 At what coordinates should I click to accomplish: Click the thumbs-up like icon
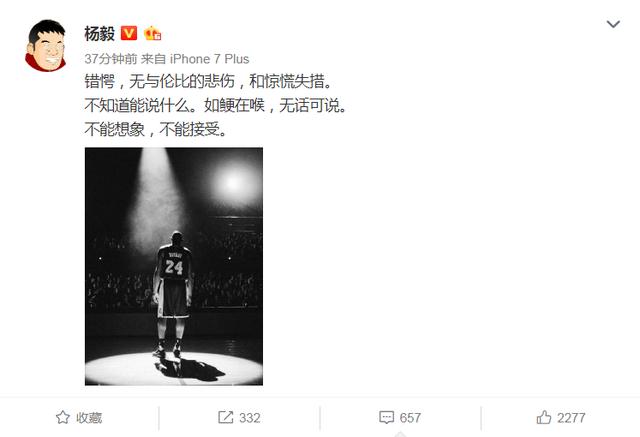tap(544, 417)
